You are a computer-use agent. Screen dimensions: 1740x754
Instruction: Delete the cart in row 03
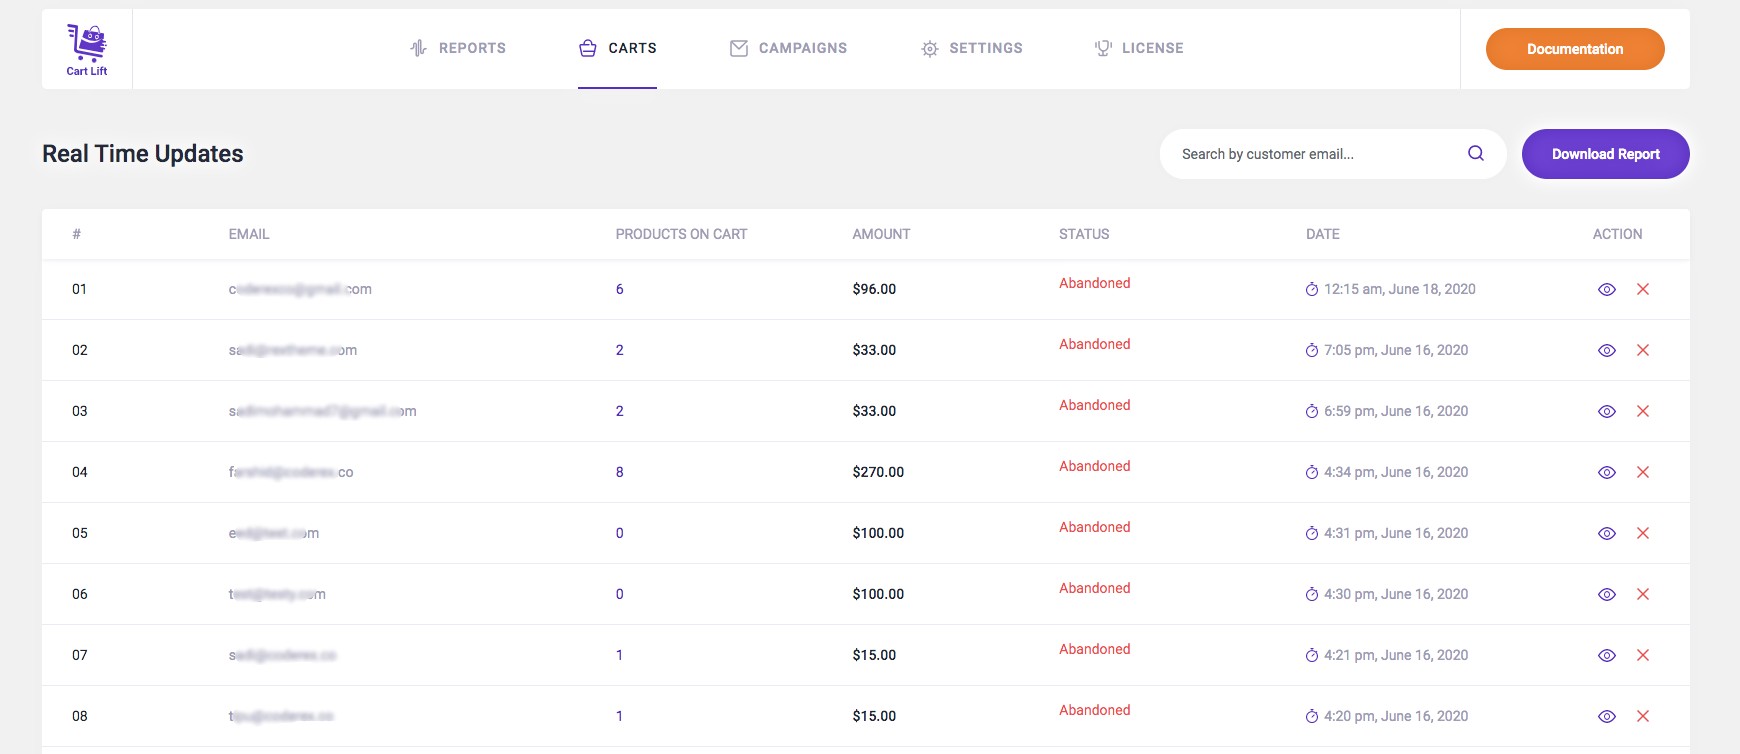(1643, 411)
